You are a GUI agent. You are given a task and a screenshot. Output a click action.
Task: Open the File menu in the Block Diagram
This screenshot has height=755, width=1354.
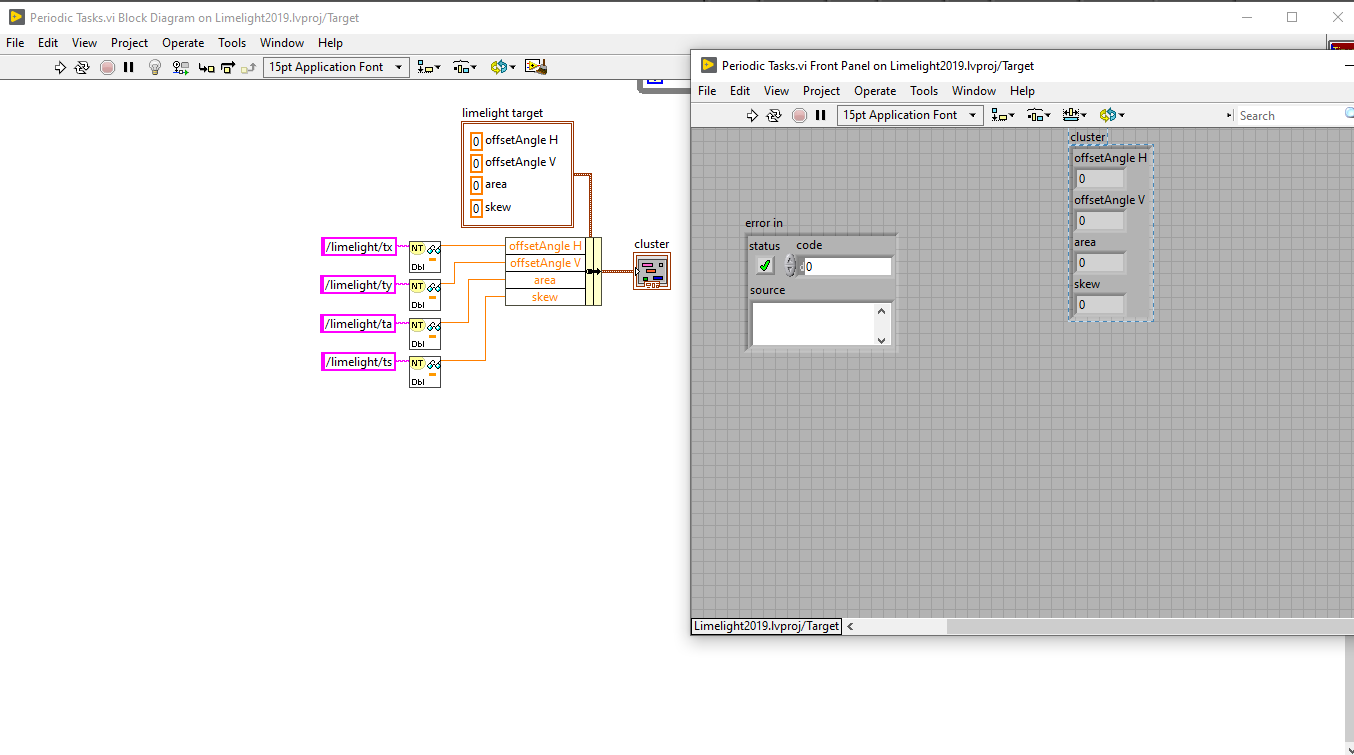[15, 43]
